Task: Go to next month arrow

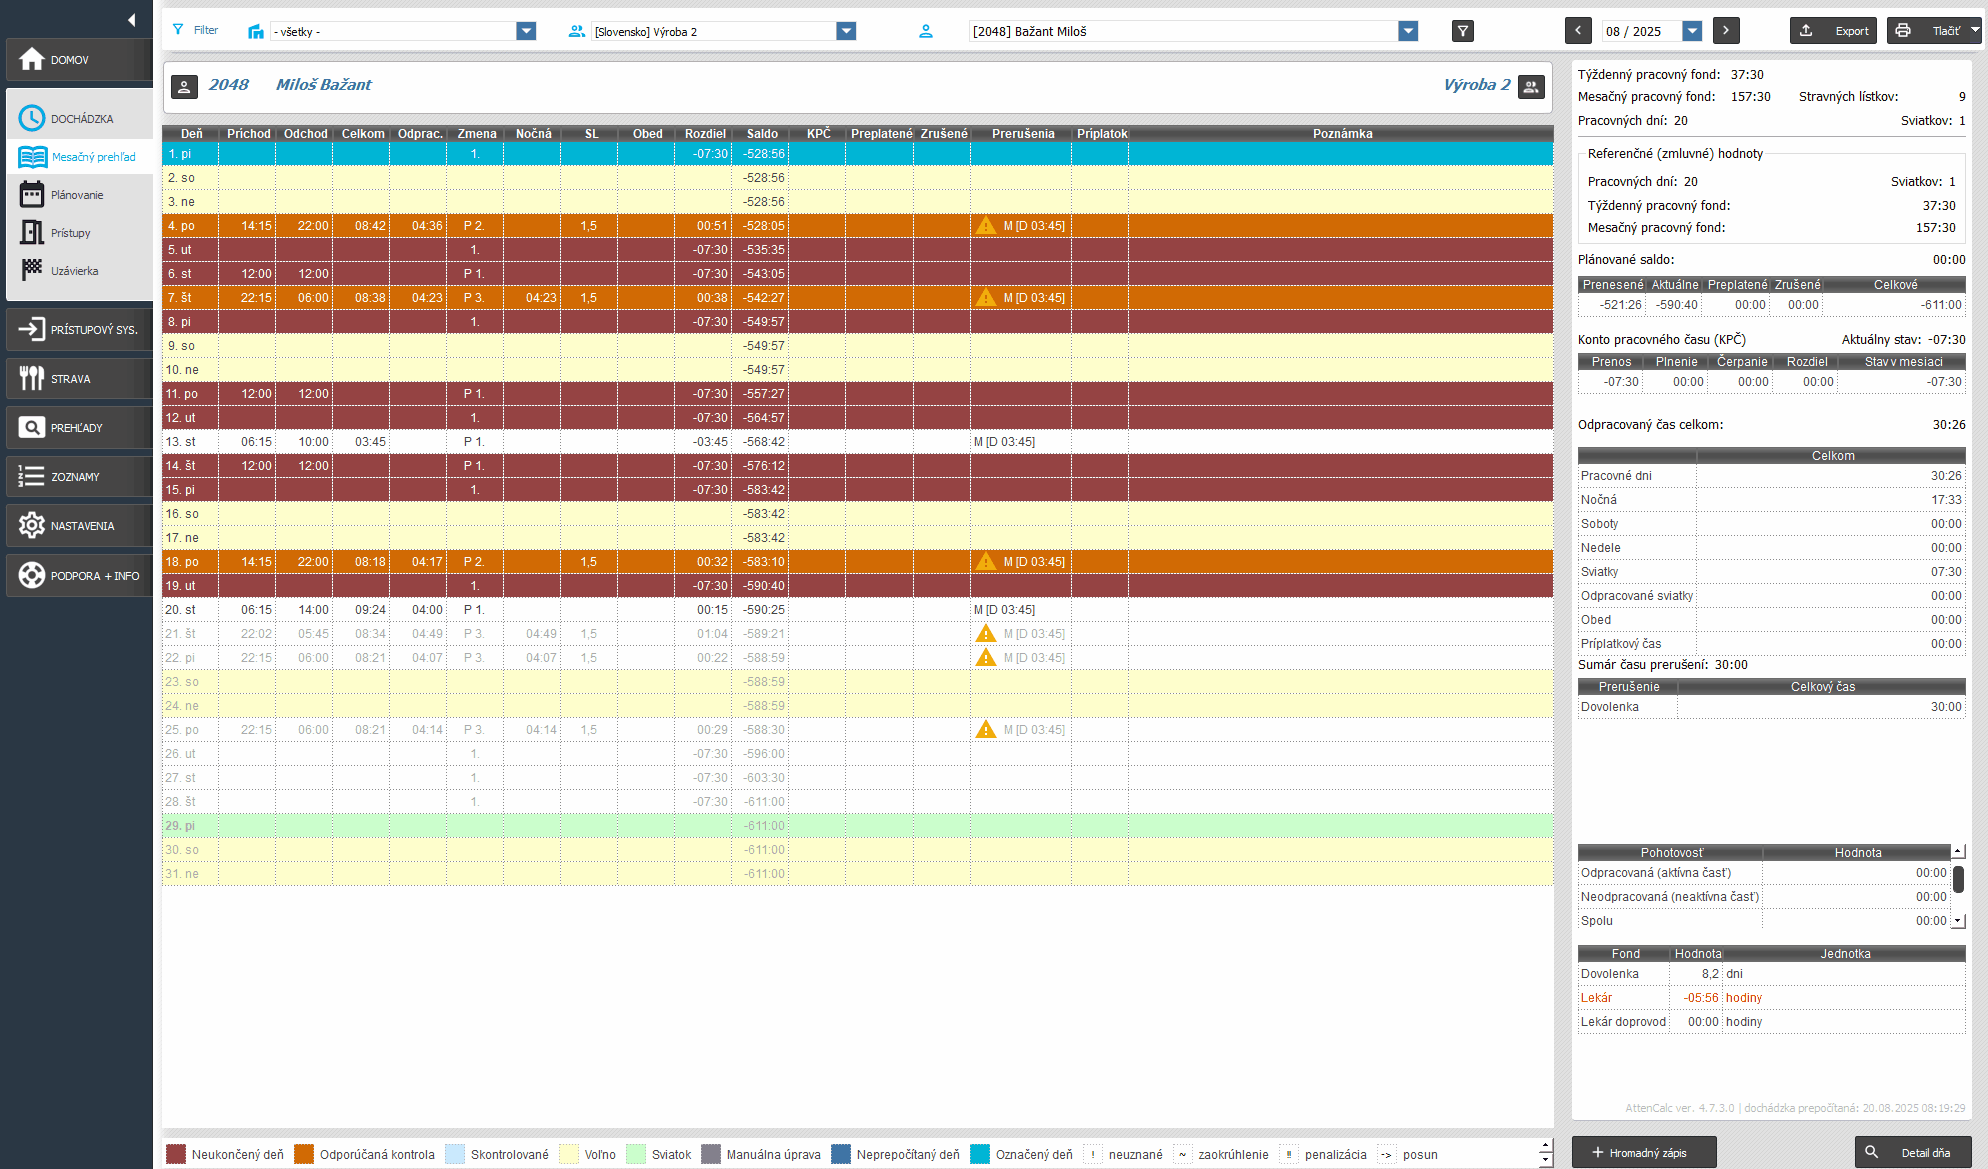Action: (1726, 31)
